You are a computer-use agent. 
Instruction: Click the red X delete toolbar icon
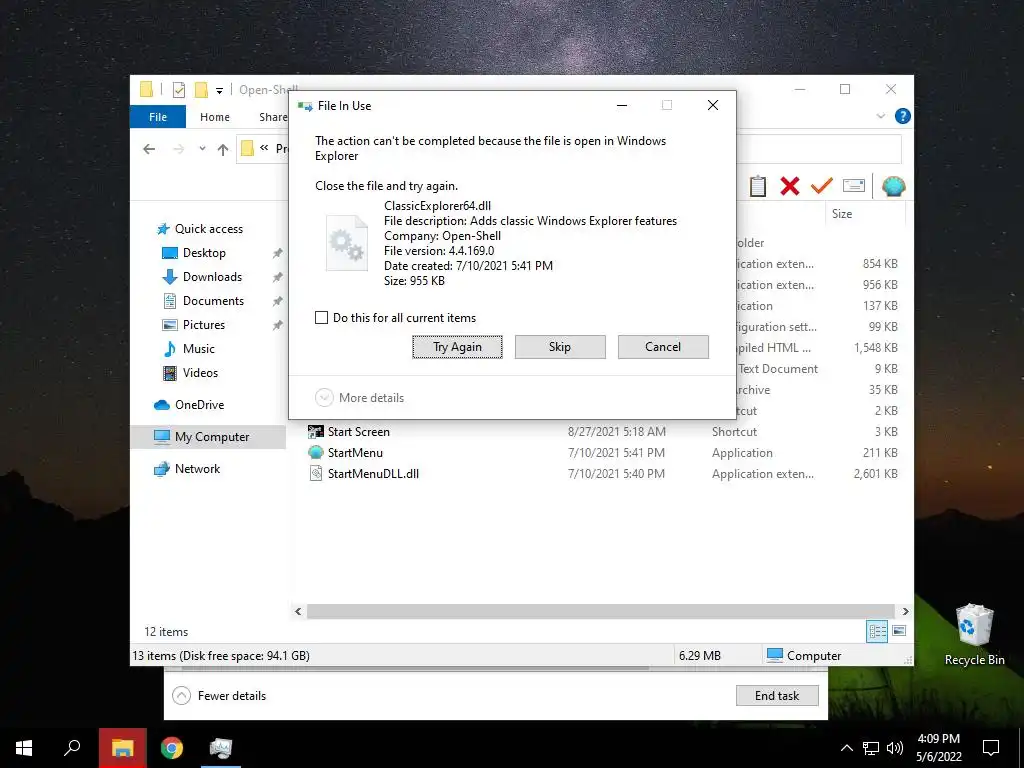pyautogui.click(x=790, y=186)
